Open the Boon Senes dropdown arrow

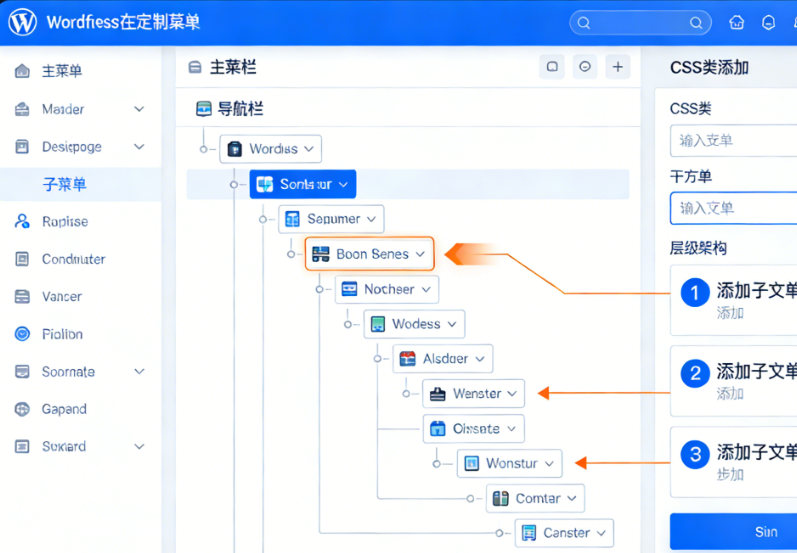point(420,254)
